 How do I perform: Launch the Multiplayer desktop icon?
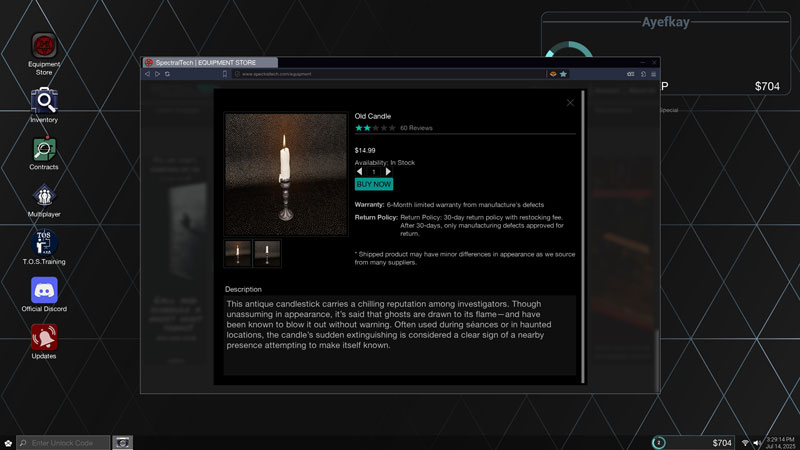(44, 196)
